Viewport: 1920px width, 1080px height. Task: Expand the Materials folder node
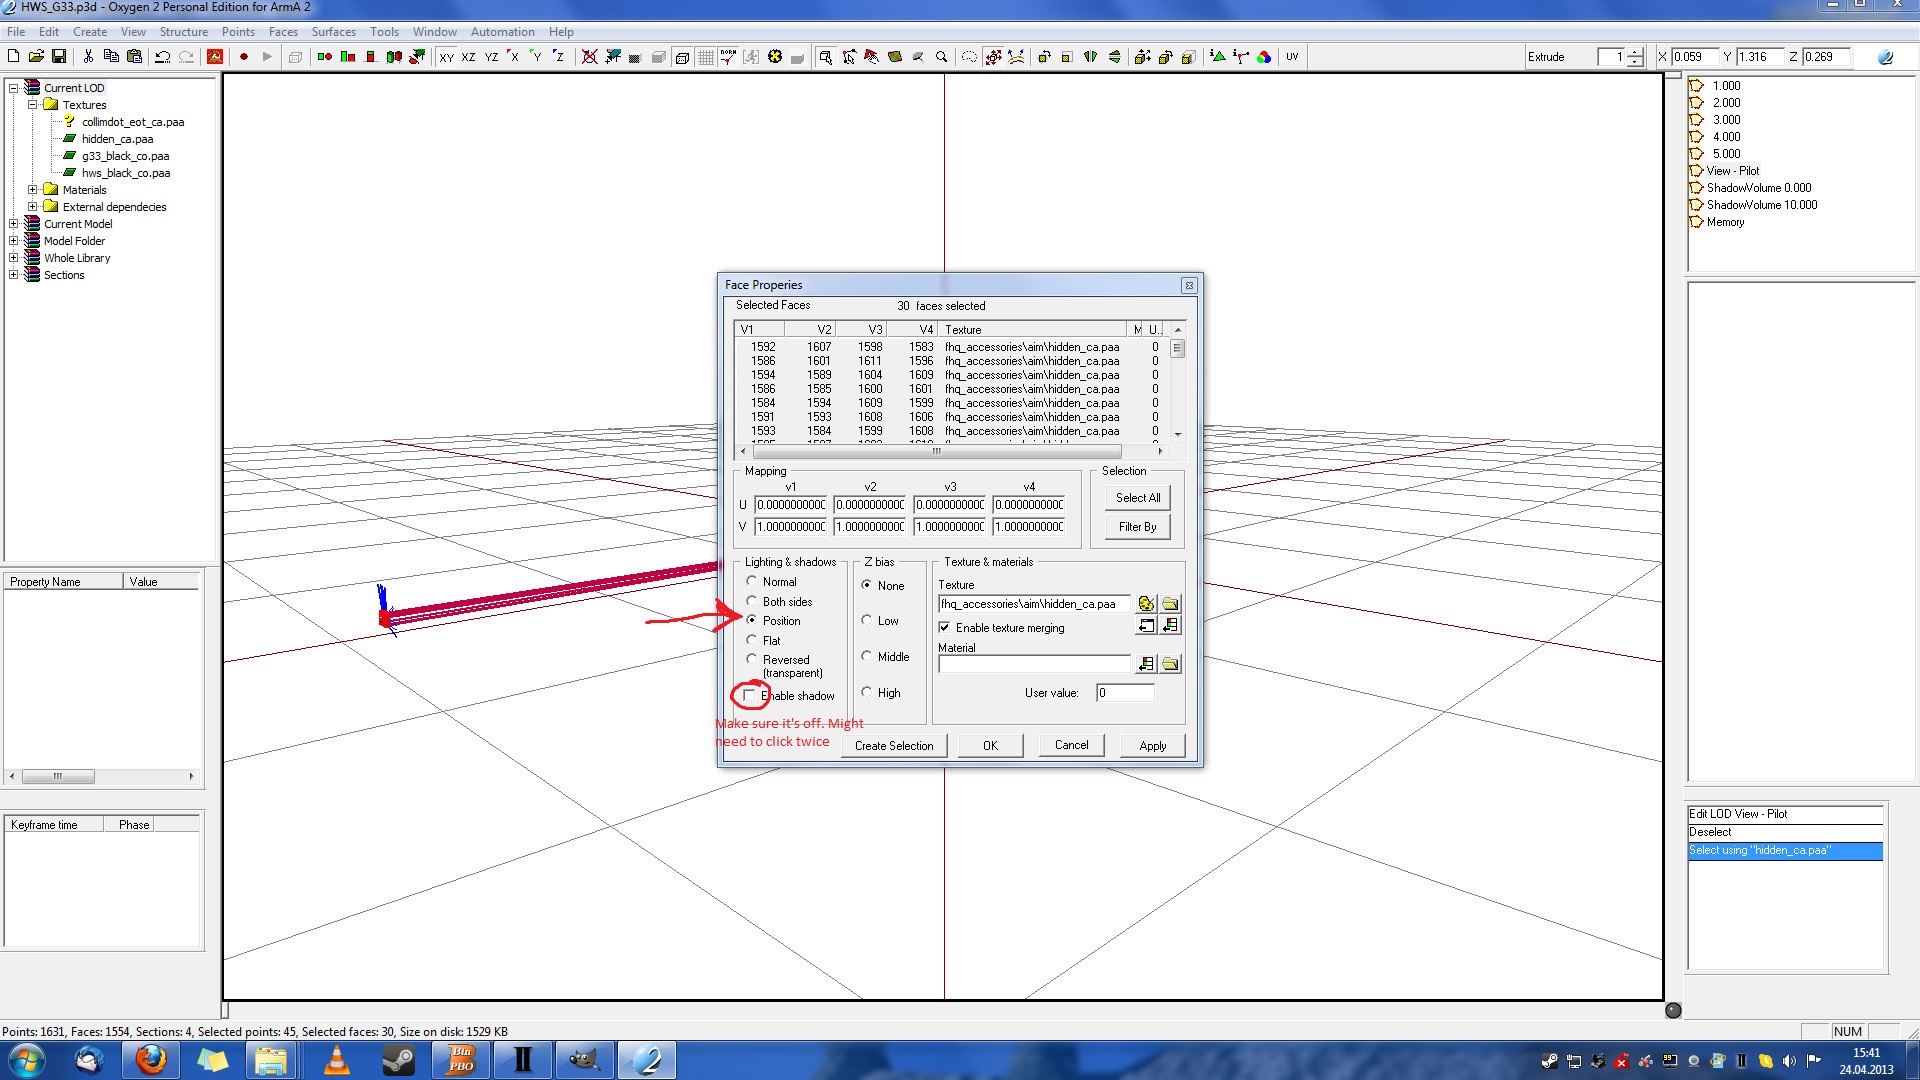[33, 190]
